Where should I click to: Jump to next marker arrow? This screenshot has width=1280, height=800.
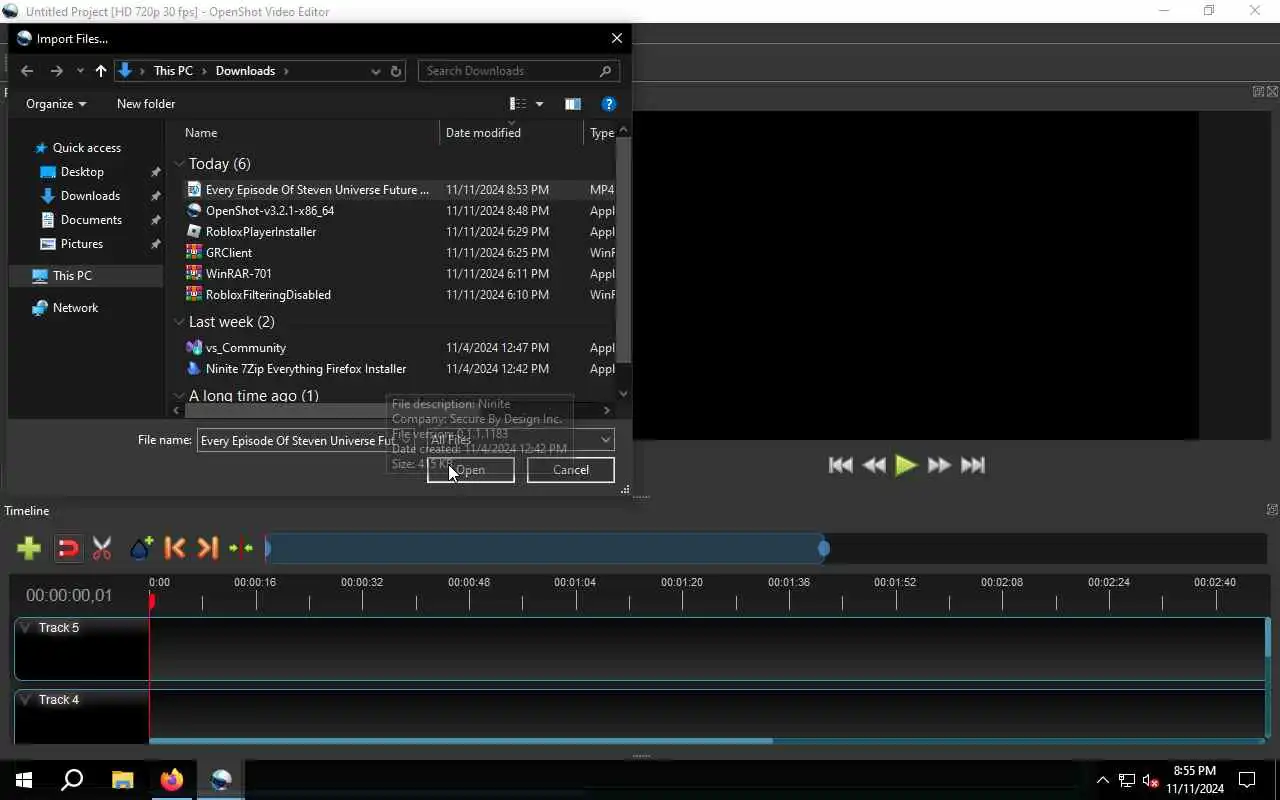[207, 548]
